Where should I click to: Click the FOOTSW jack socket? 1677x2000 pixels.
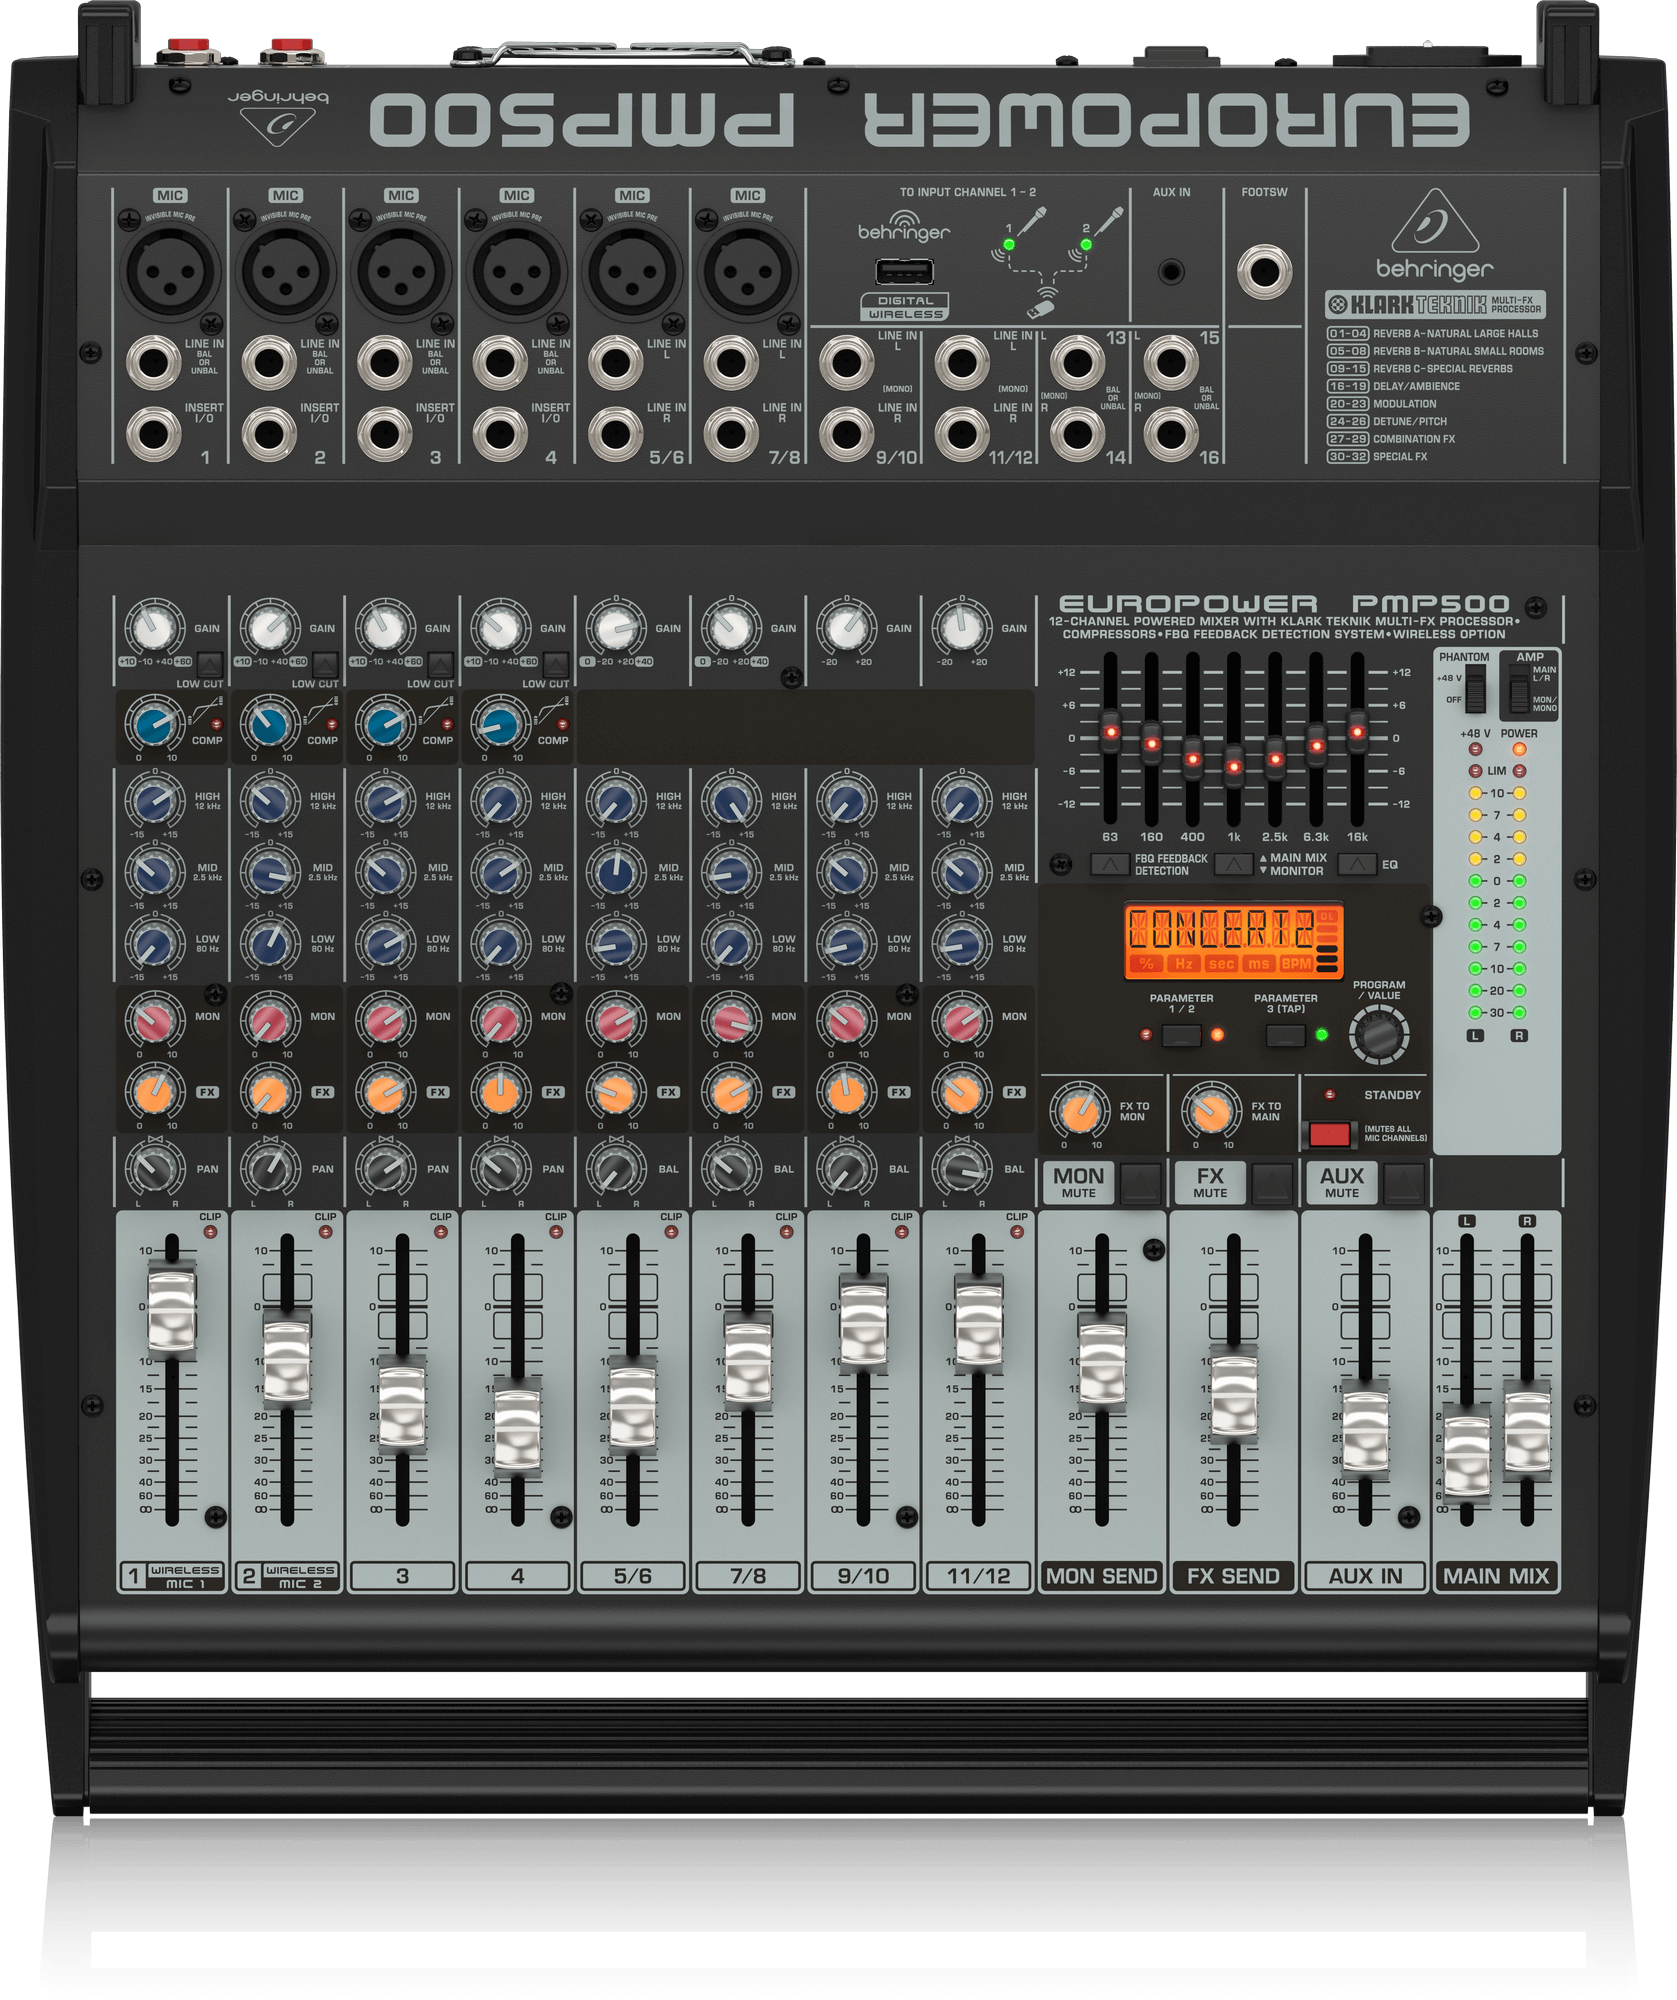pyautogui.click(x=1264, y=271)
